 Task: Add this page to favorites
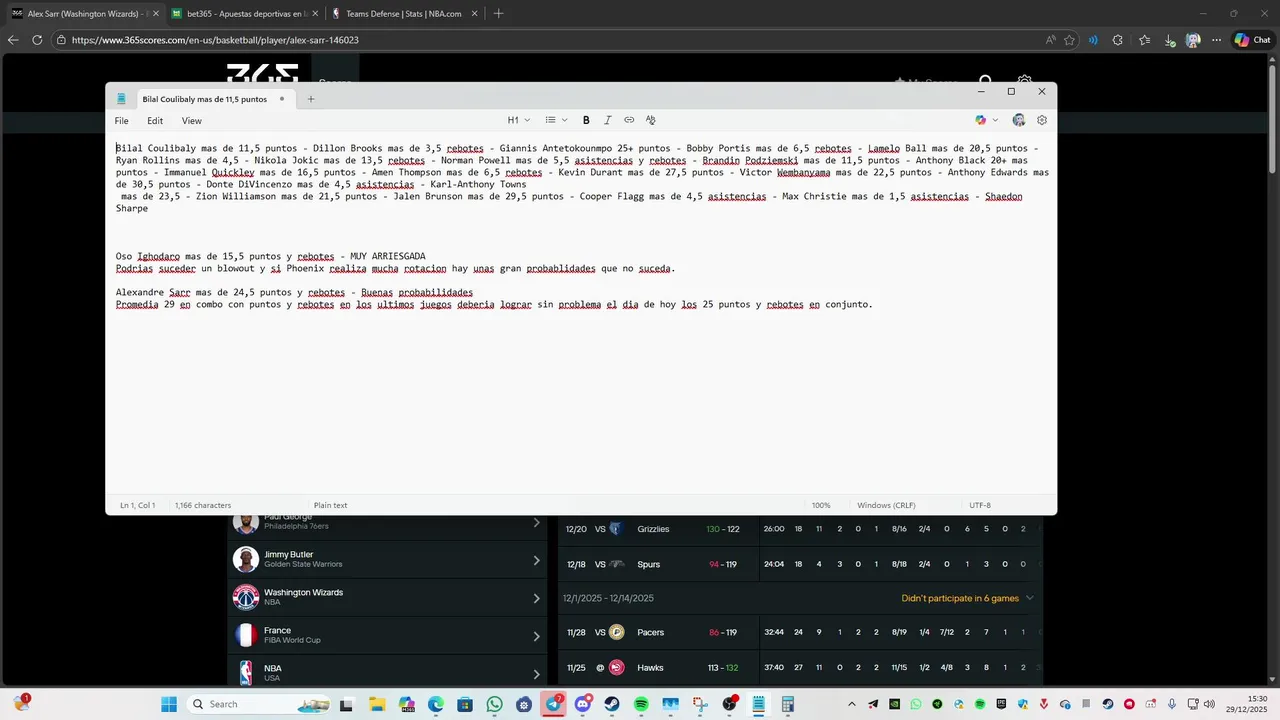click(1069, 40)
